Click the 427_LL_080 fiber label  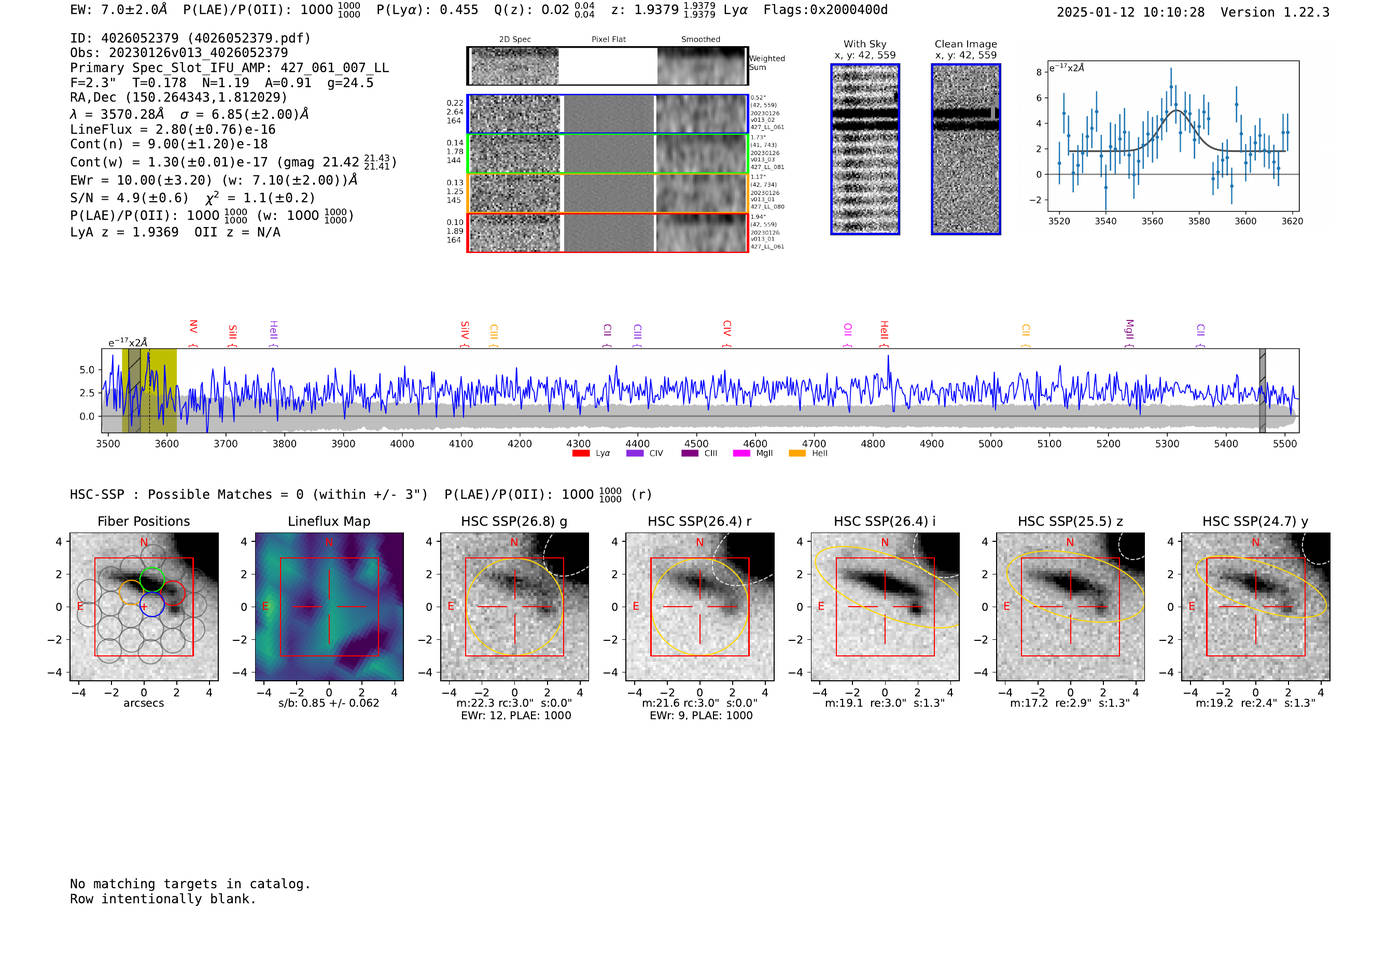[768, 207]
